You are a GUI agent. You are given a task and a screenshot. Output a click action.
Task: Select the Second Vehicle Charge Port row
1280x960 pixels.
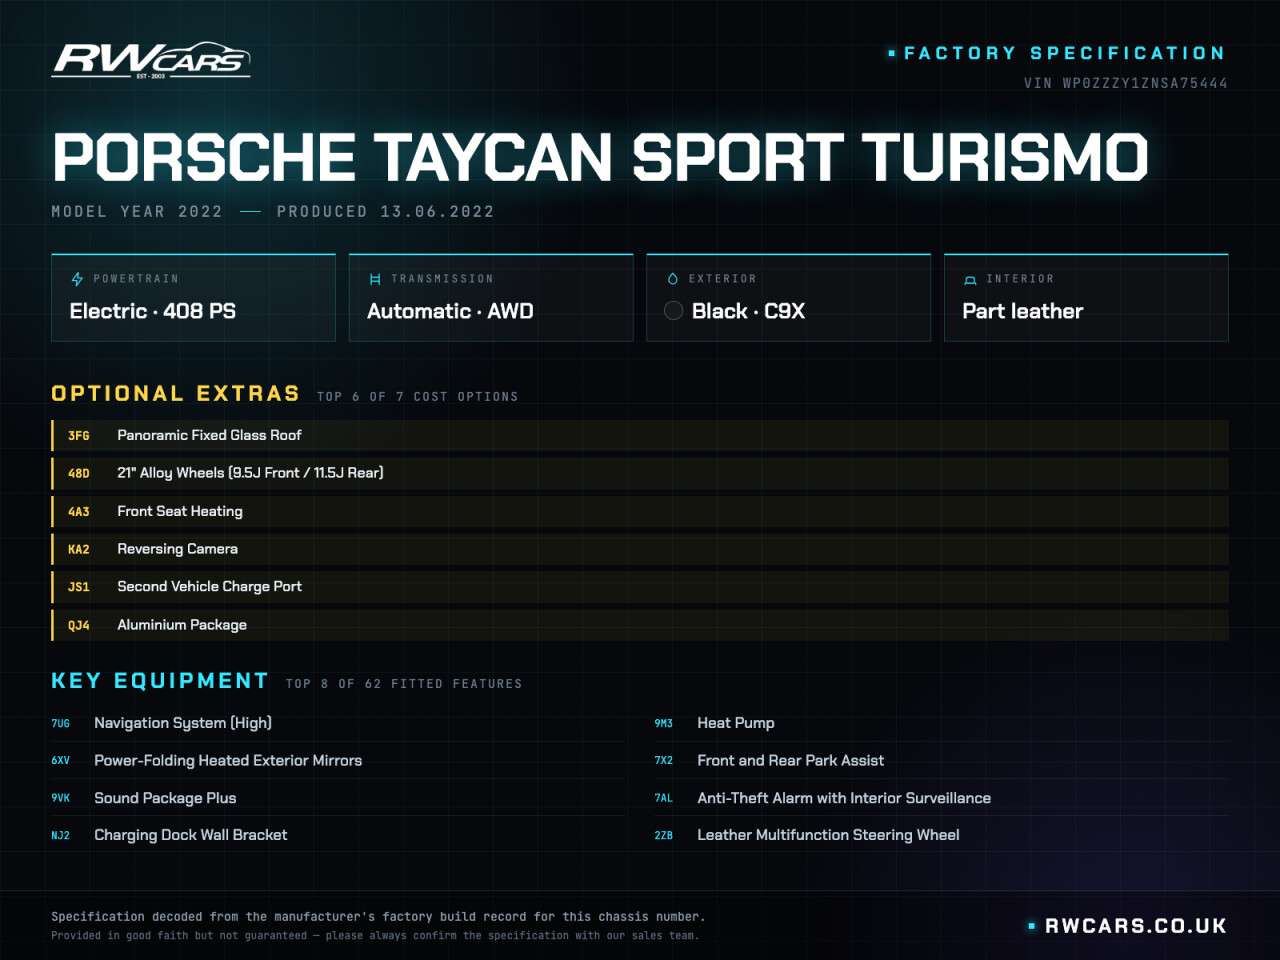tap(640, 587)
